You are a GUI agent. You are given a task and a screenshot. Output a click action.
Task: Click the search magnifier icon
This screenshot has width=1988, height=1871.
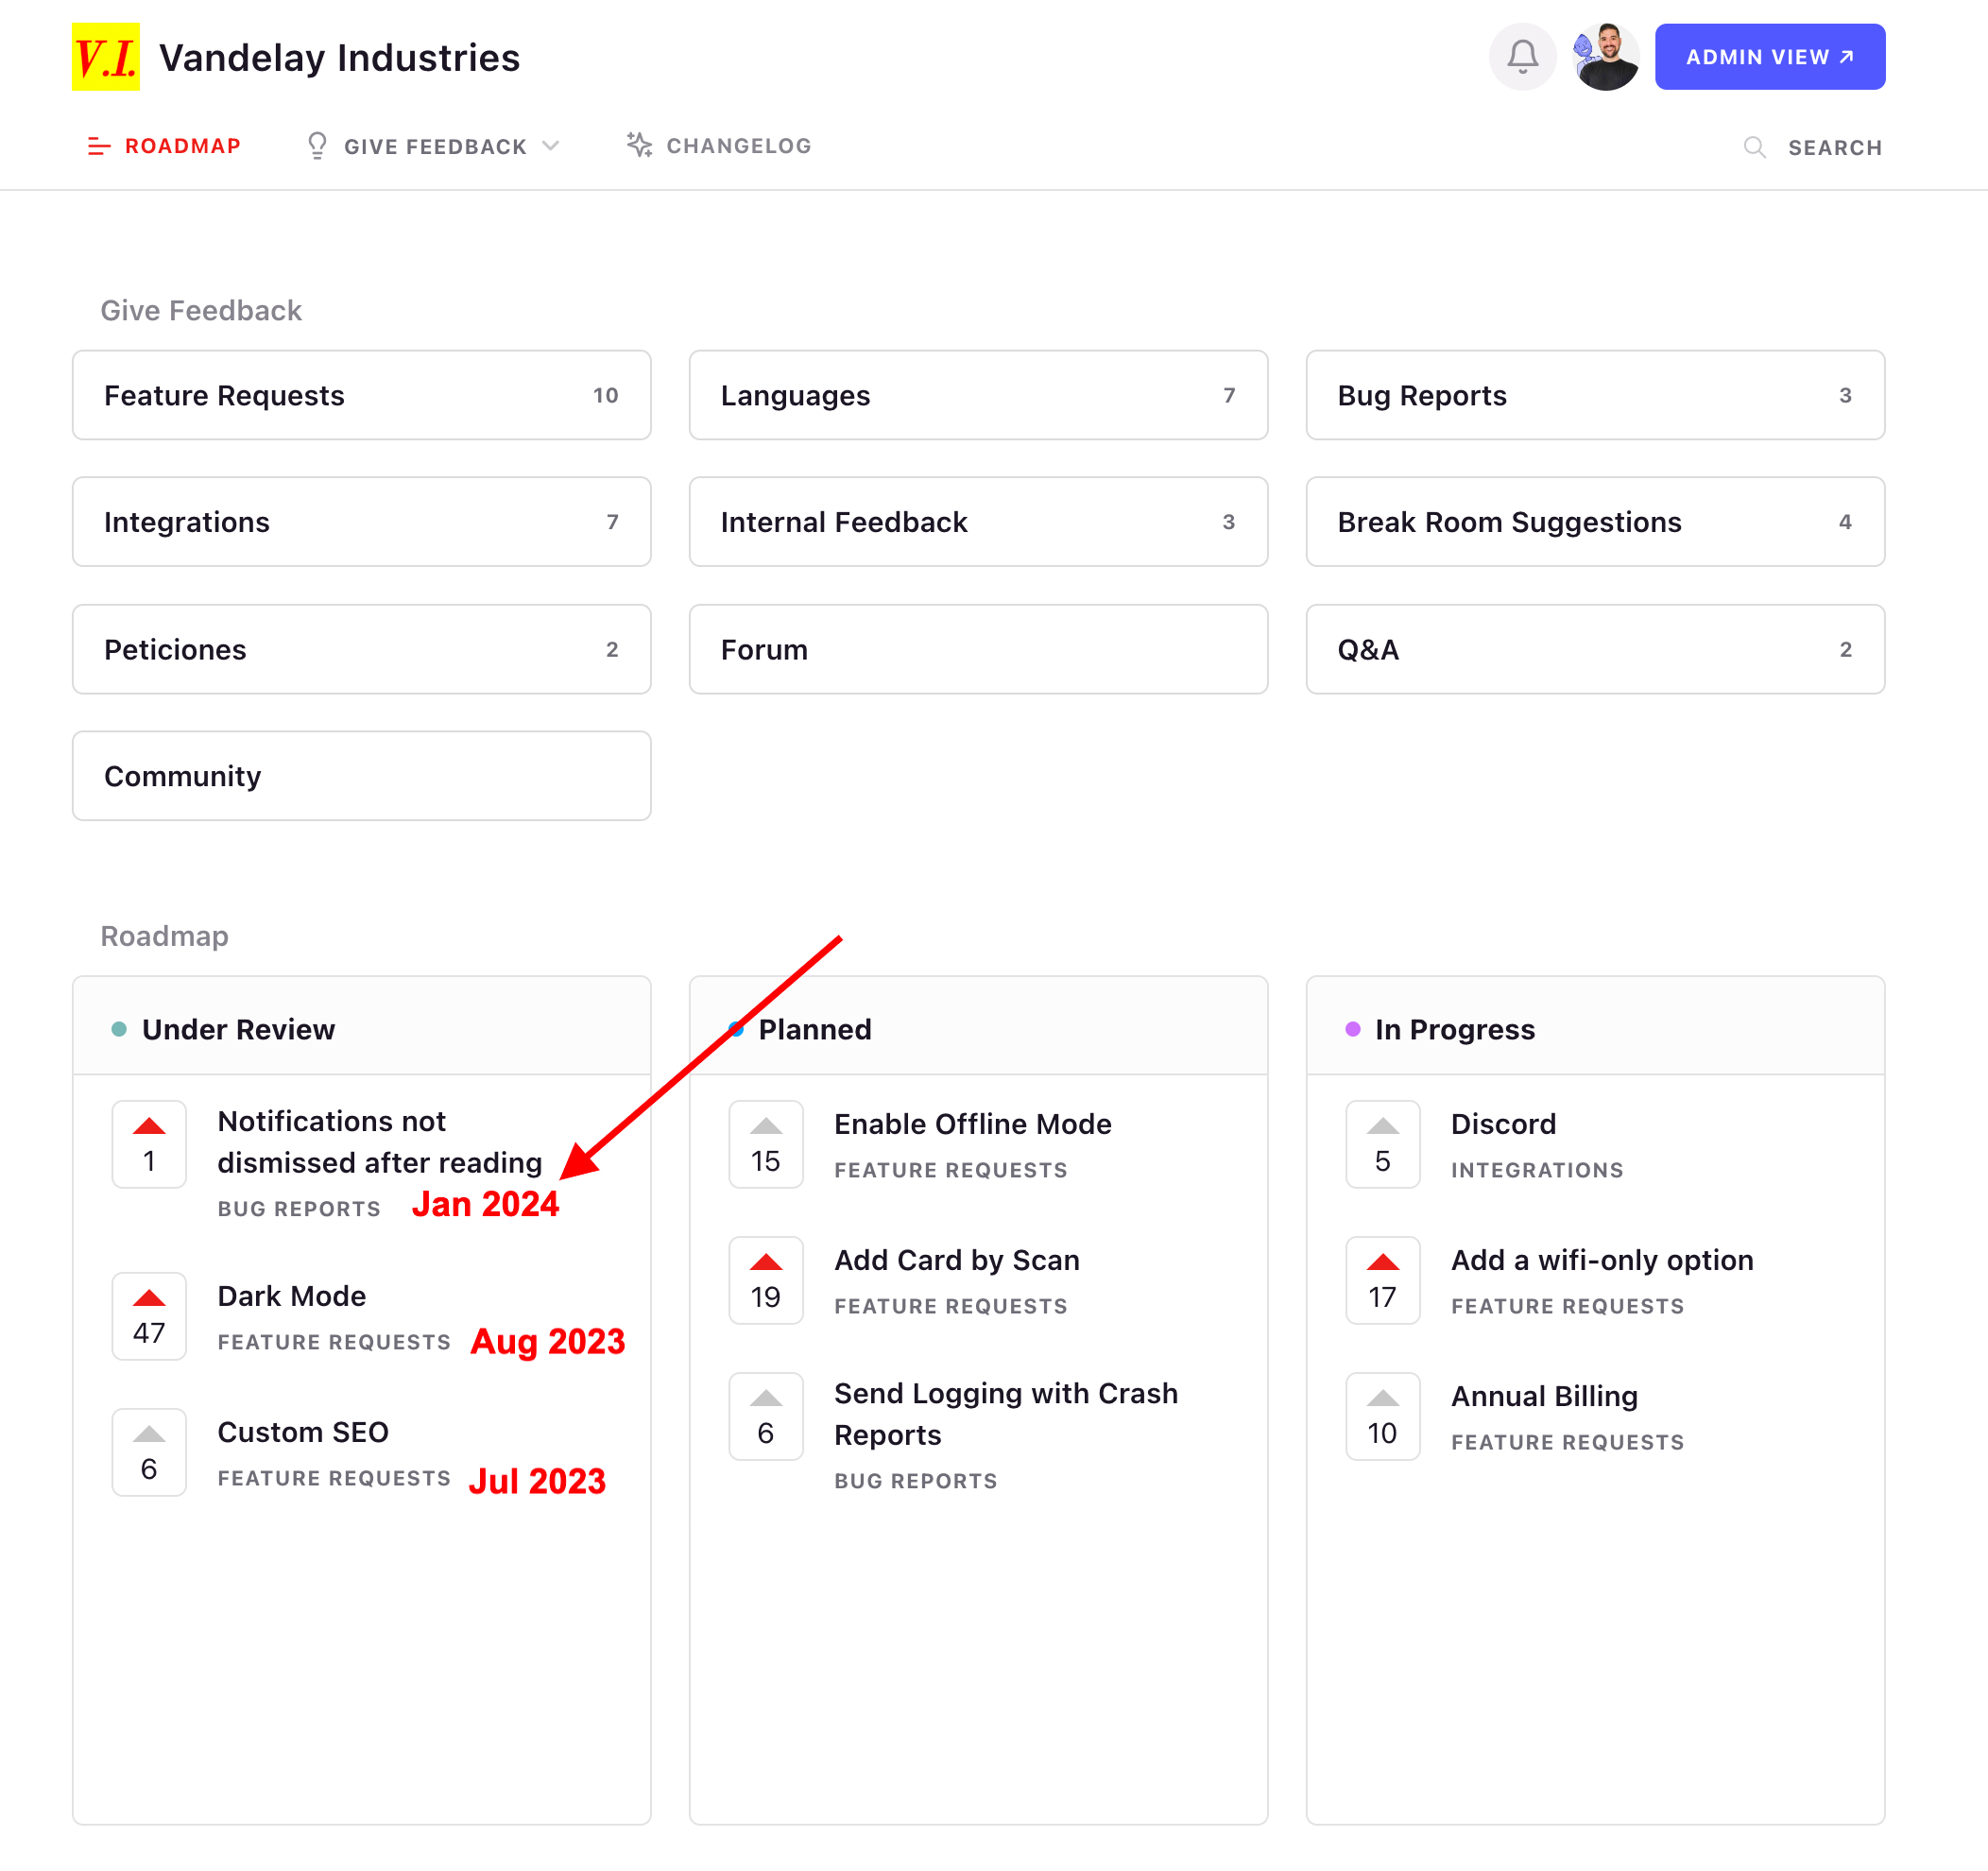coord(1754,147)
